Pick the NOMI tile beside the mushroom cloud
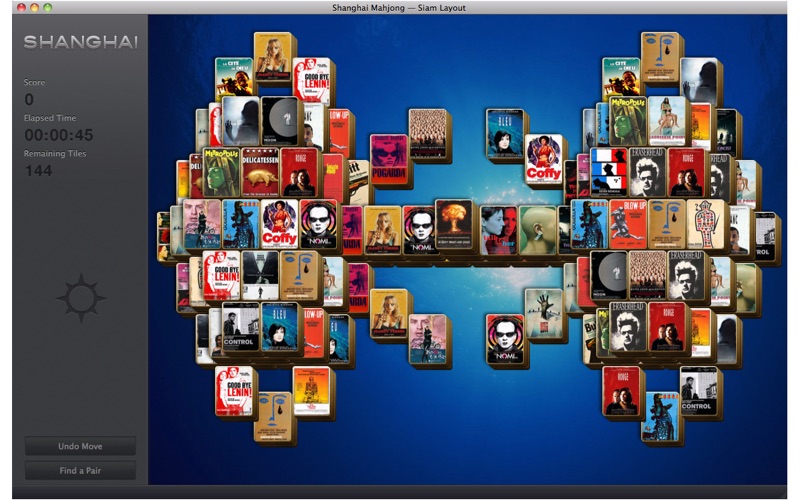 coord(419,231)
